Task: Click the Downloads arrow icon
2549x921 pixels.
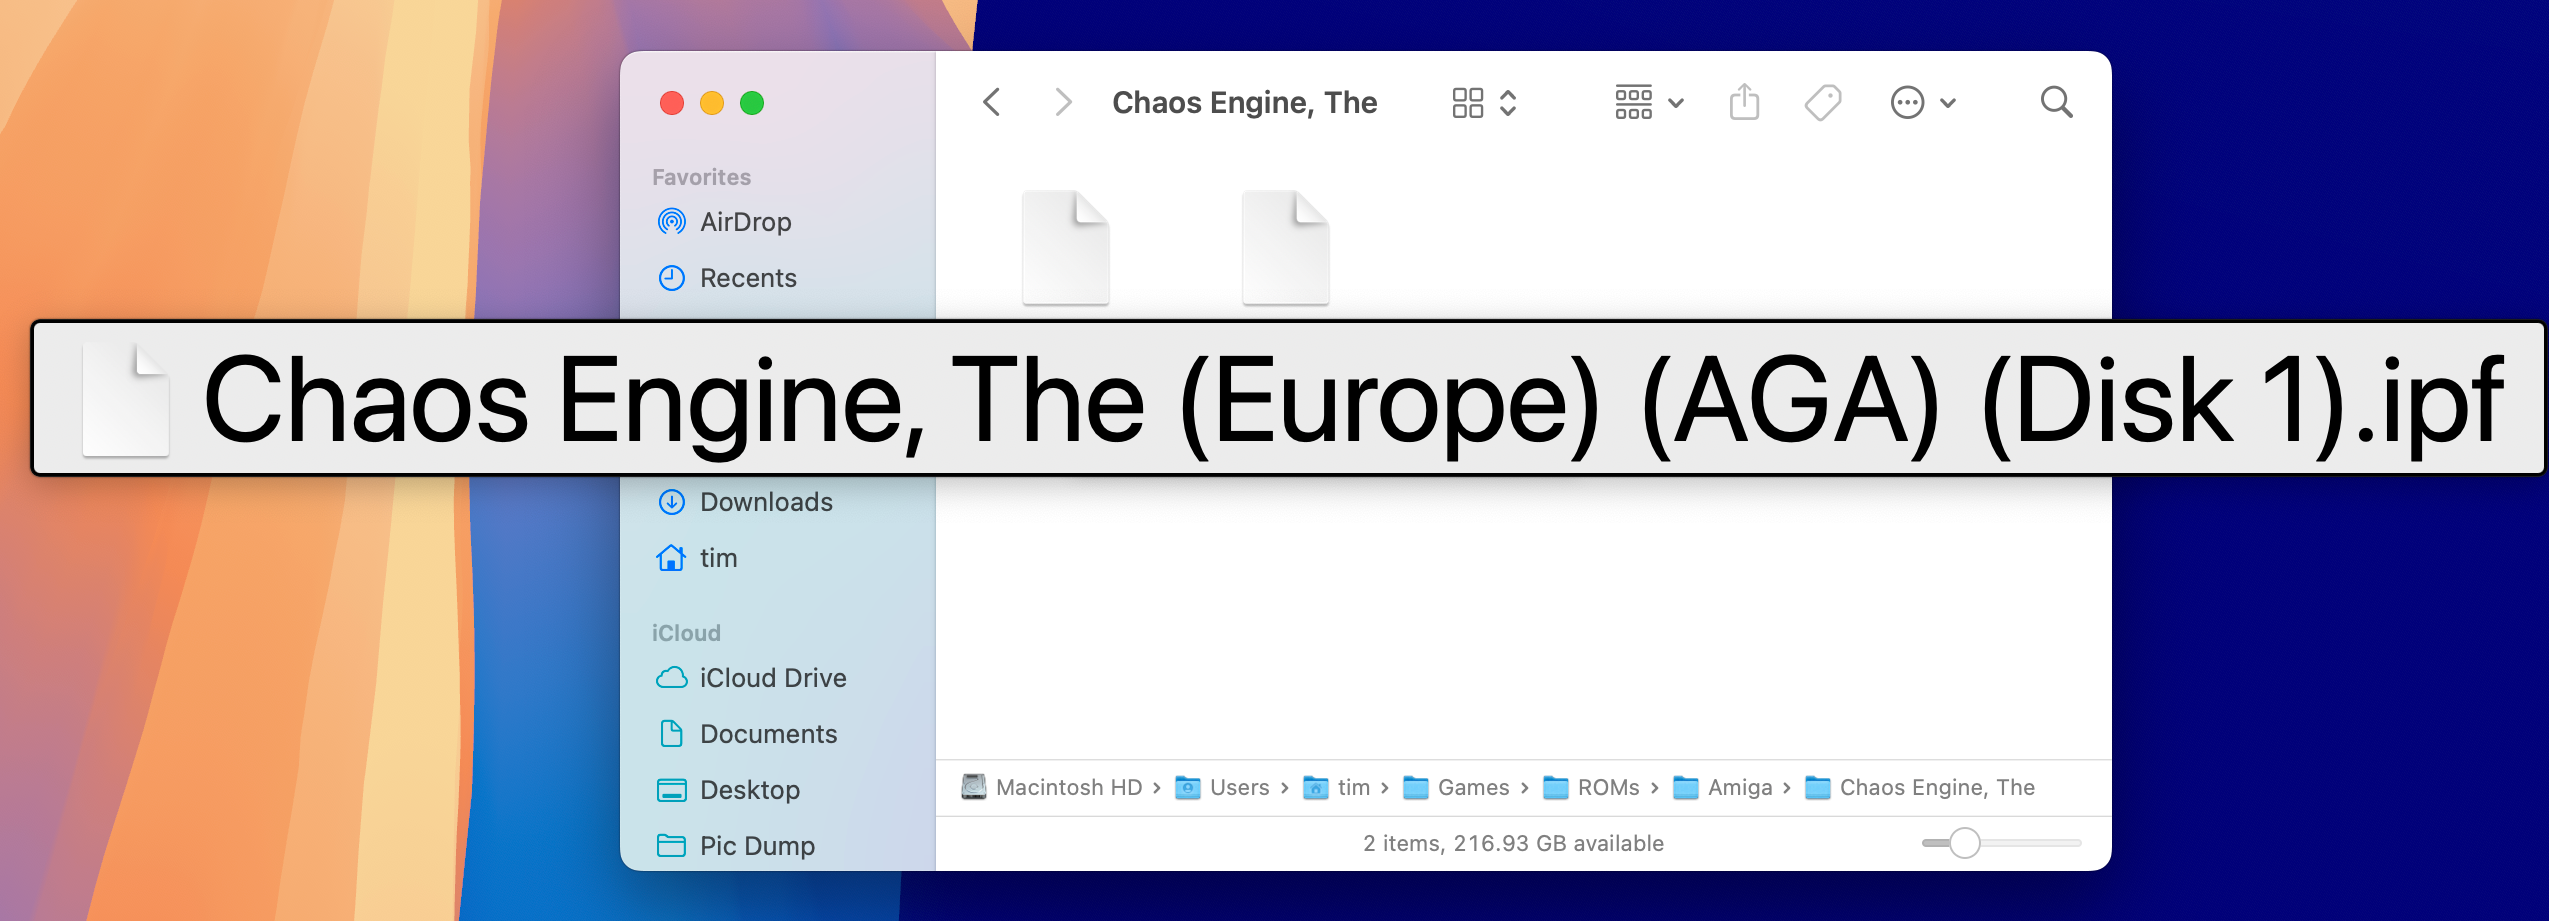Action: pyautogui.click(x=672, y=502)
